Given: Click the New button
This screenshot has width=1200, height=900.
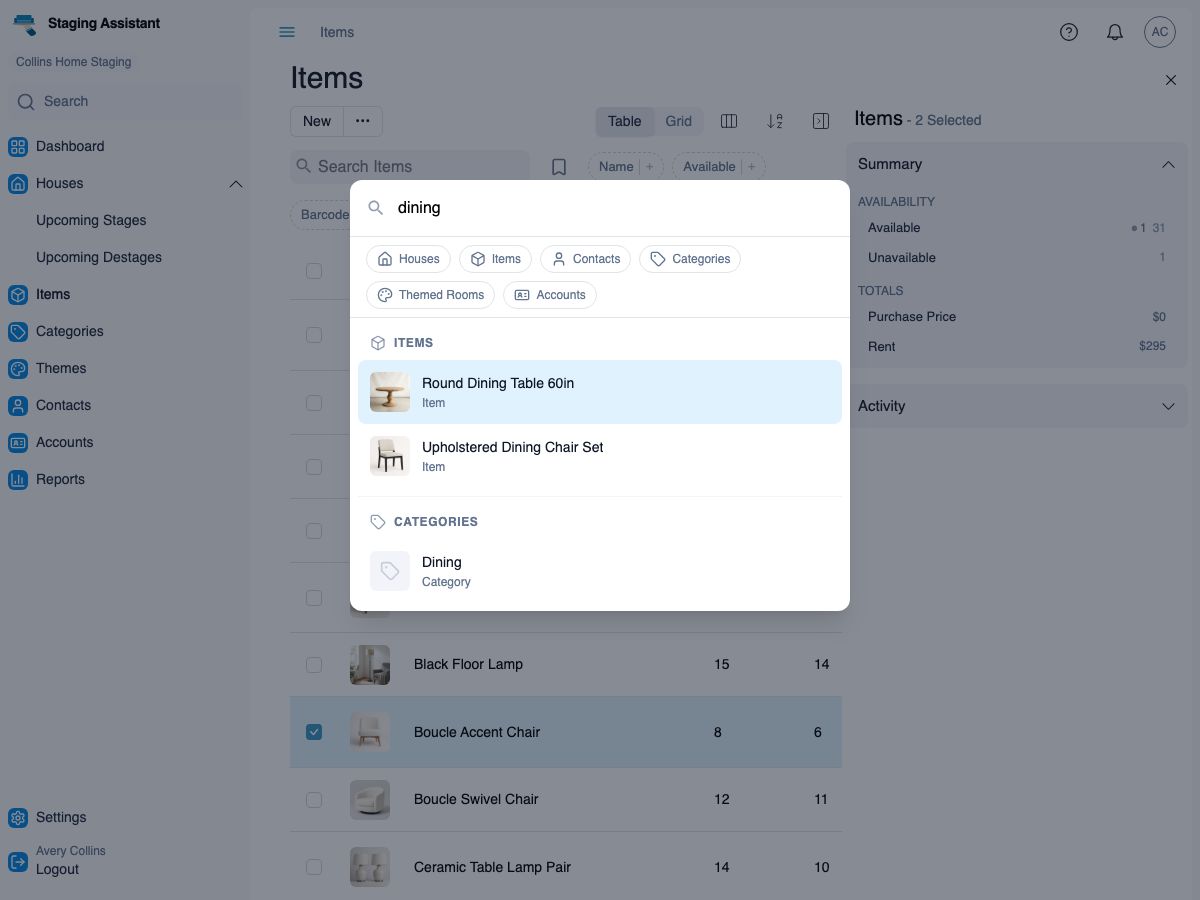Looking at the screenshot, I should click(317, 121).
